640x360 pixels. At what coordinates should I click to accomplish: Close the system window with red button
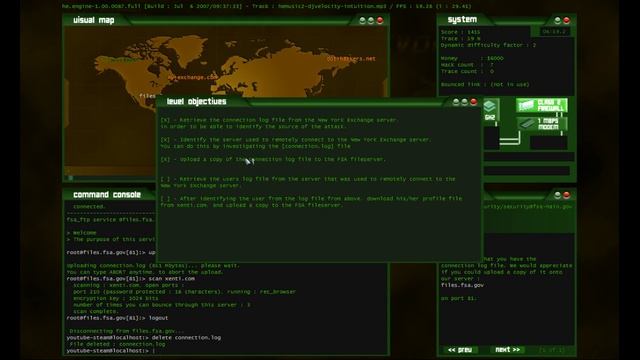point(567,20)
